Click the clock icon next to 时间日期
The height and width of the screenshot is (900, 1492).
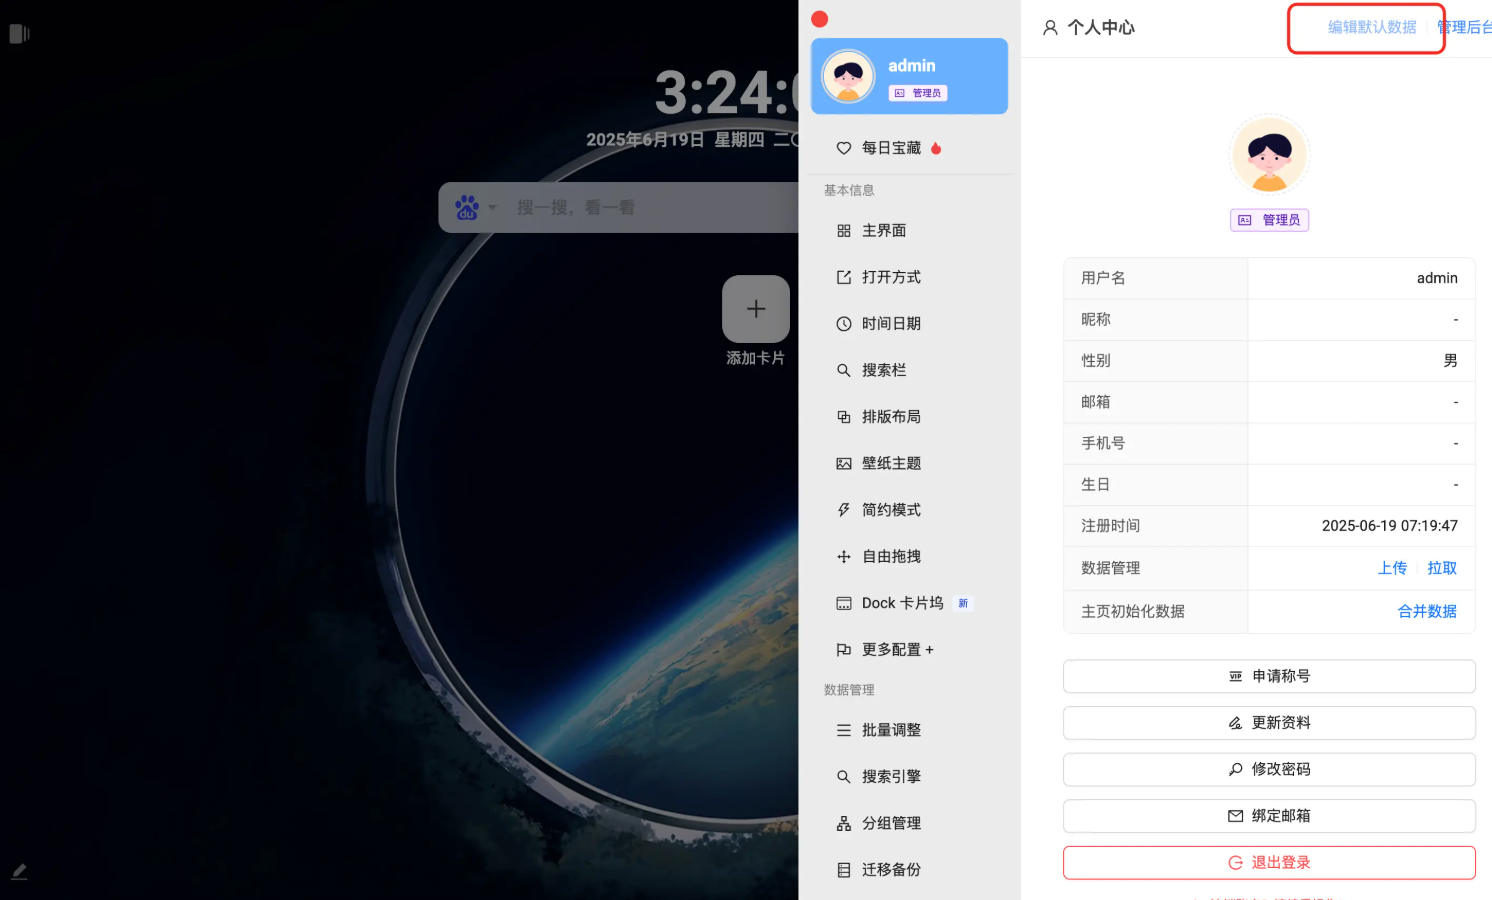point(844,324)
